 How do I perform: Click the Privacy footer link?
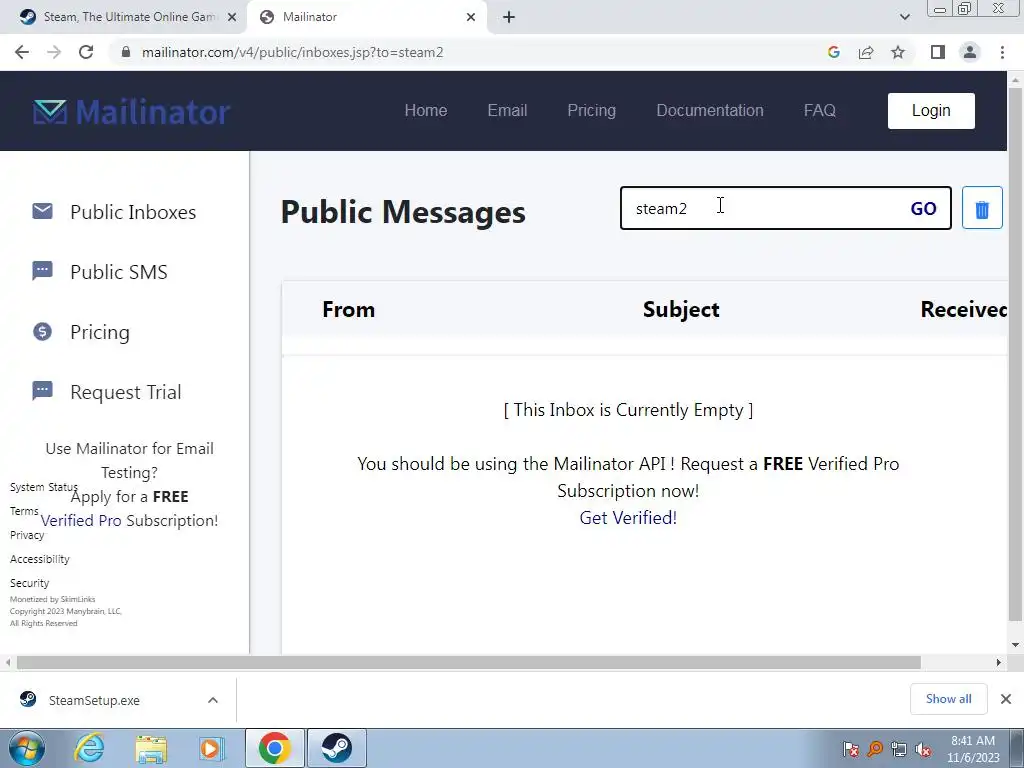[x=27, y=536]
